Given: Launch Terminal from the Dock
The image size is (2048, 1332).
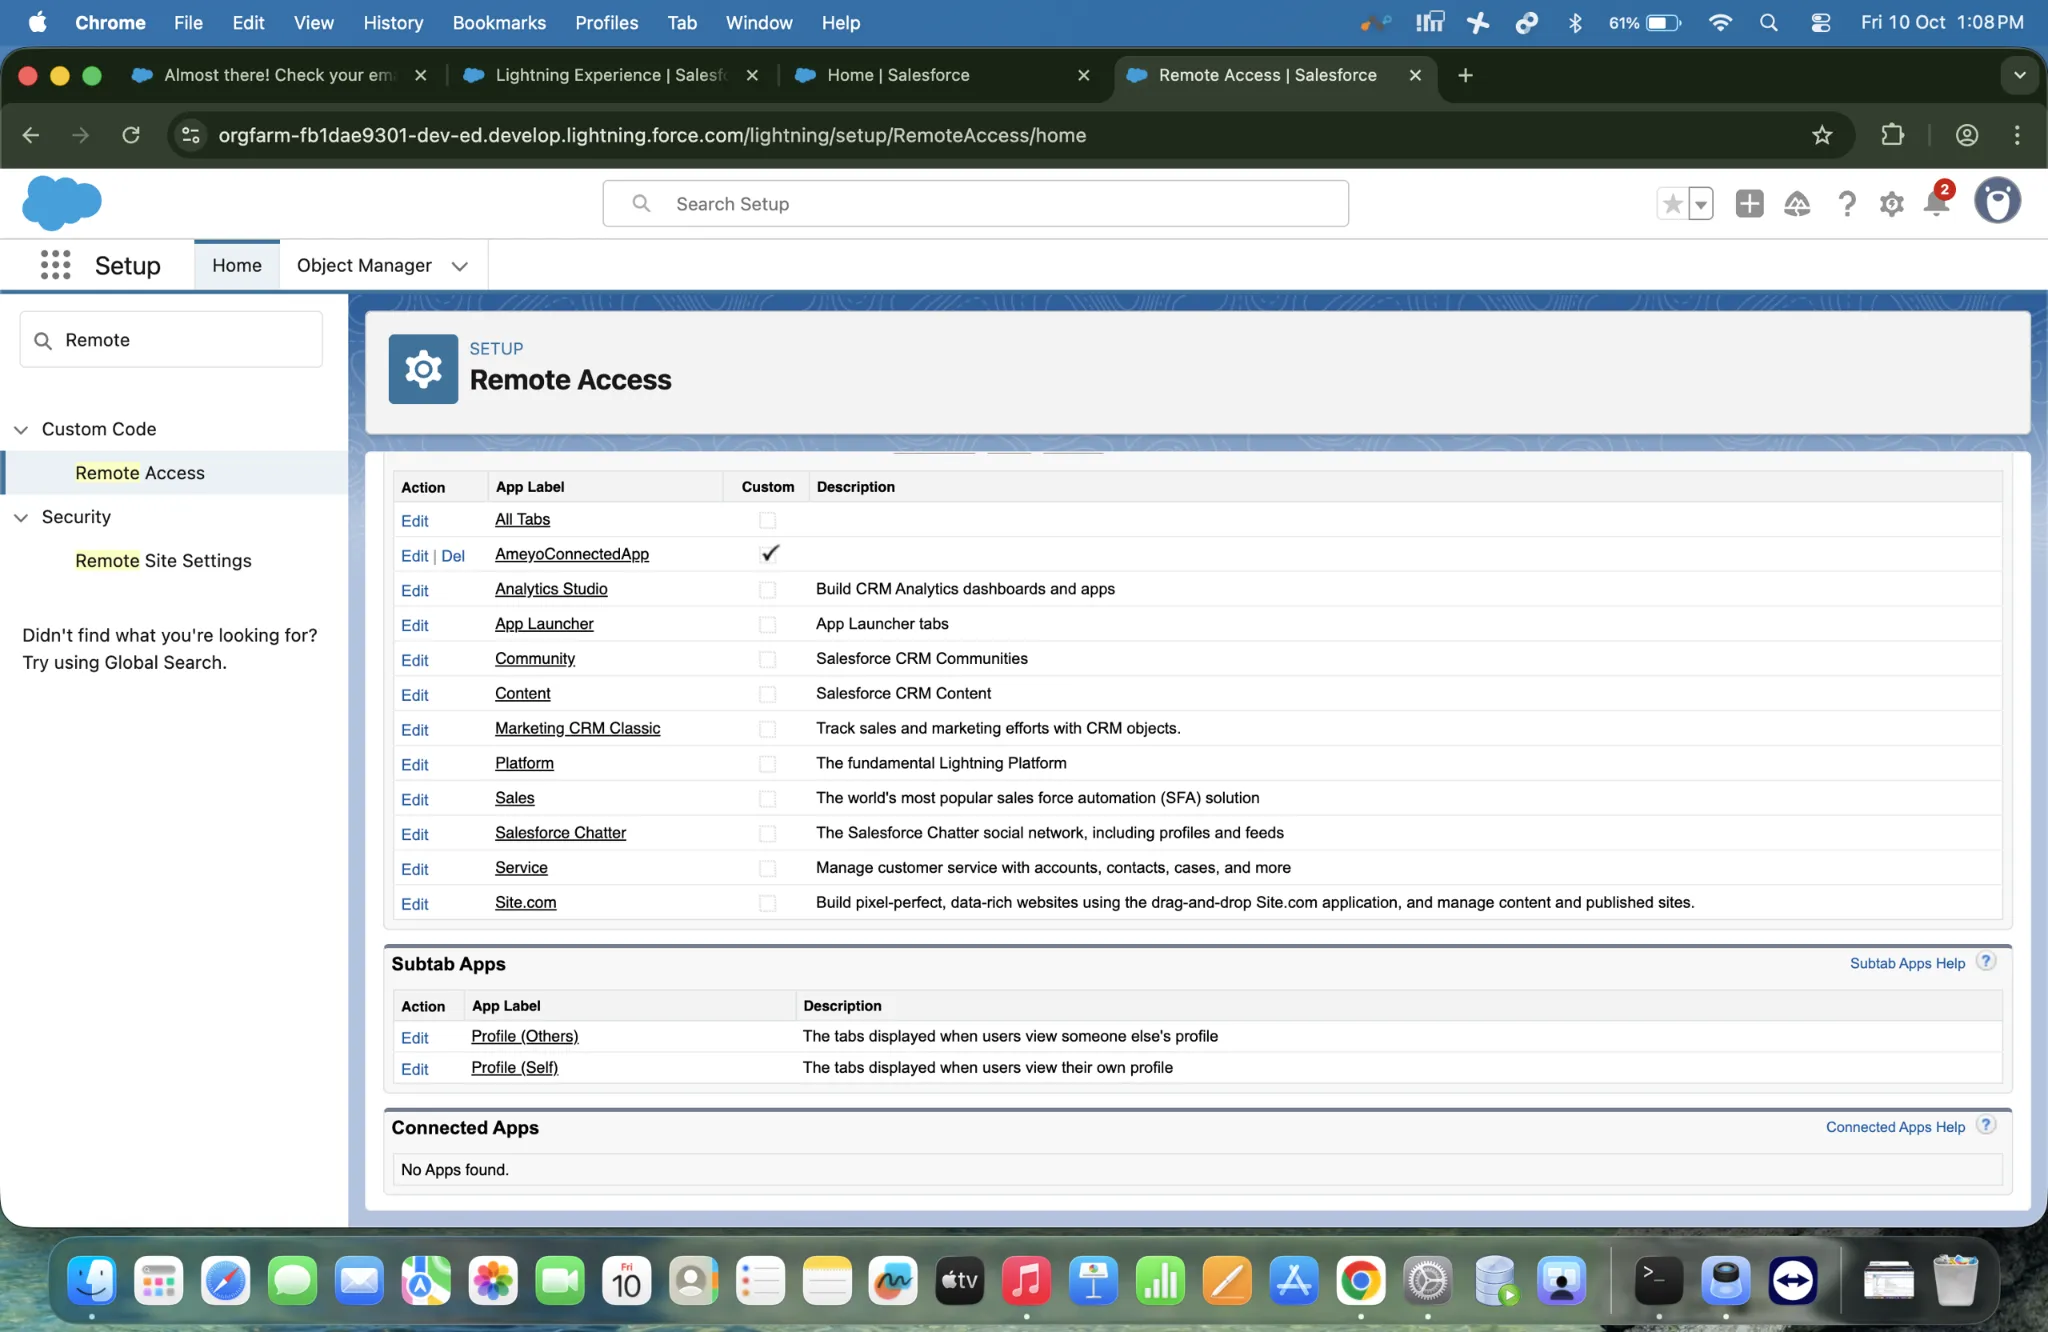Looking at the screenshot, I should [1658, 1280].
